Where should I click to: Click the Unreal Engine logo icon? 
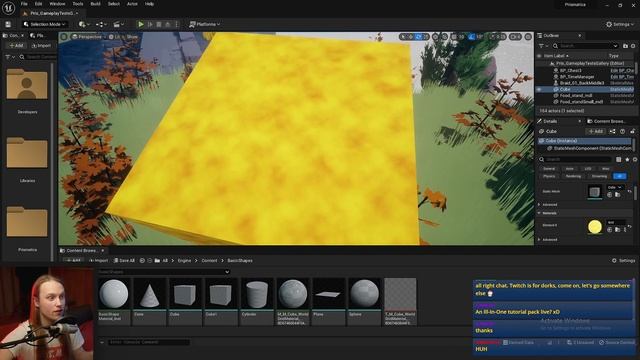click(x=8, y=8)
